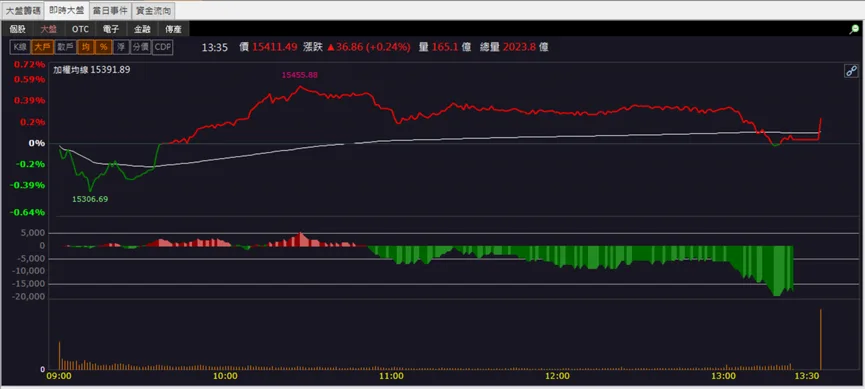Open the 資金流向 tab
The width and height of the screenshot is (865, 389).
tap(154, 10)
